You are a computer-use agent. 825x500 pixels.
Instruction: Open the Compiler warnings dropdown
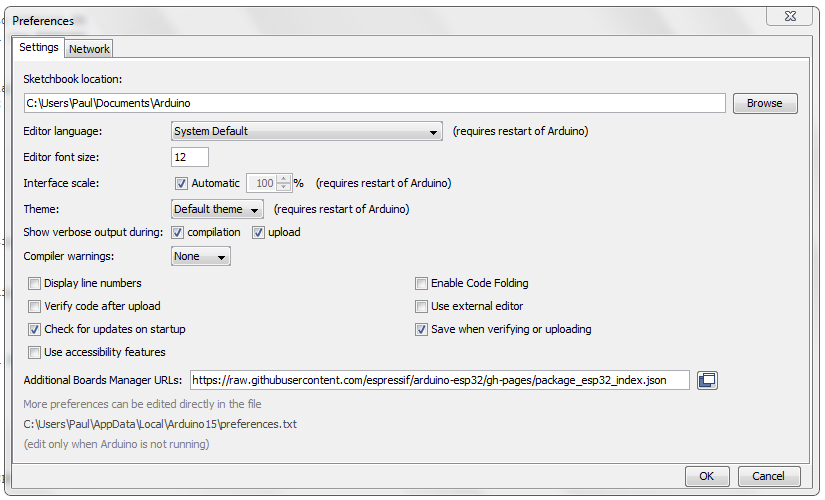(x=201, y=256)
